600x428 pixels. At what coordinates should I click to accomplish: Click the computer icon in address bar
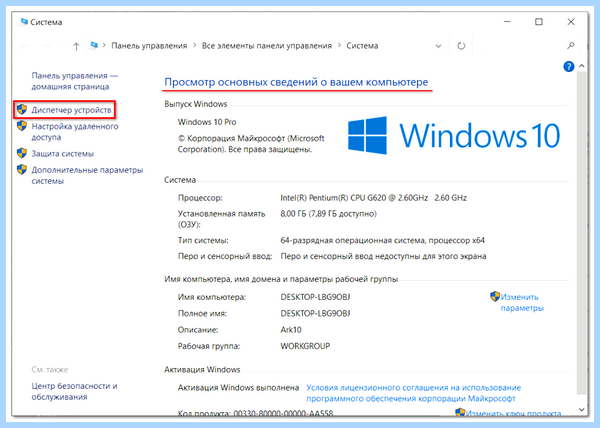pyautogui.click(x=94, y=45)
